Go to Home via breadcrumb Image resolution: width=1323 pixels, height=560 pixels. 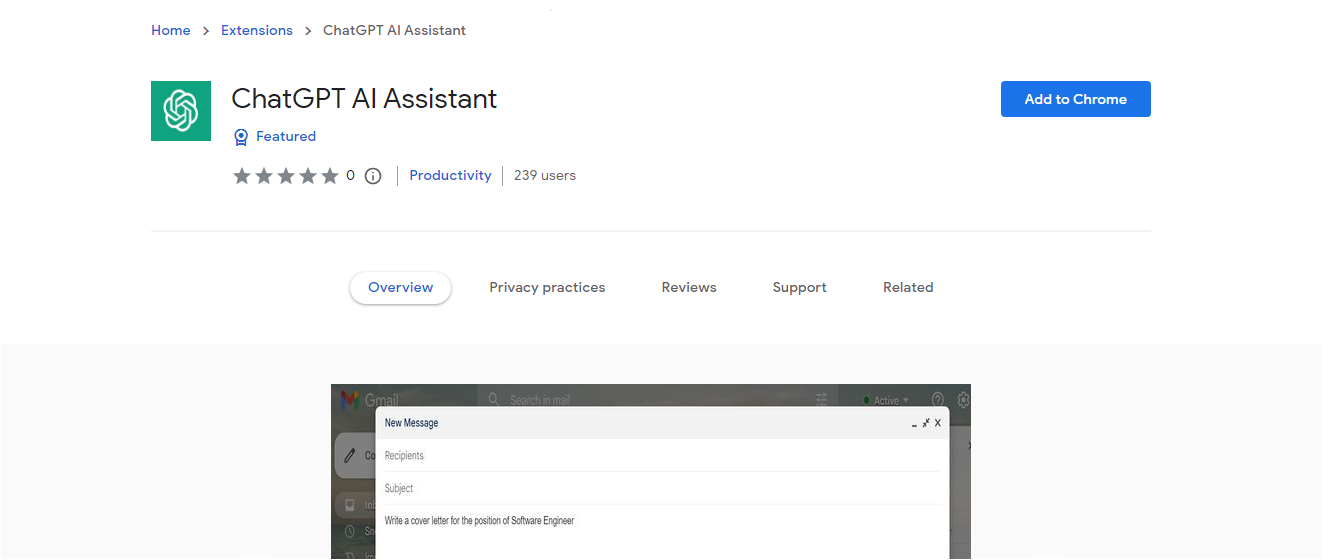tap(171, 31)
